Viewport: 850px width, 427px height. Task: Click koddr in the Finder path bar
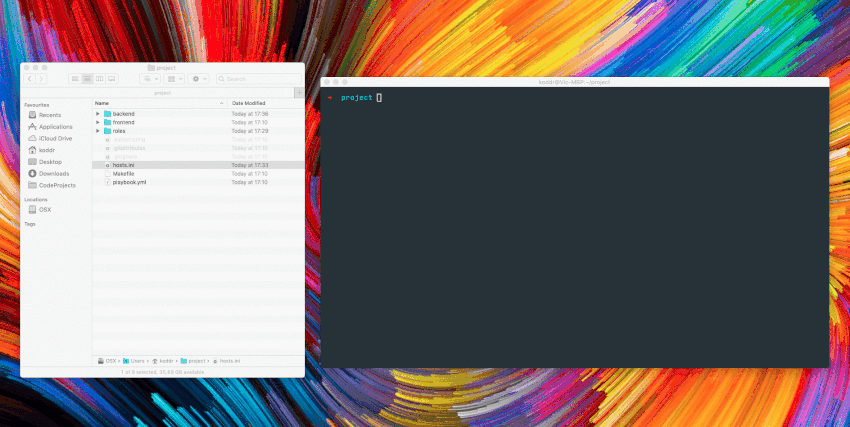163,361
